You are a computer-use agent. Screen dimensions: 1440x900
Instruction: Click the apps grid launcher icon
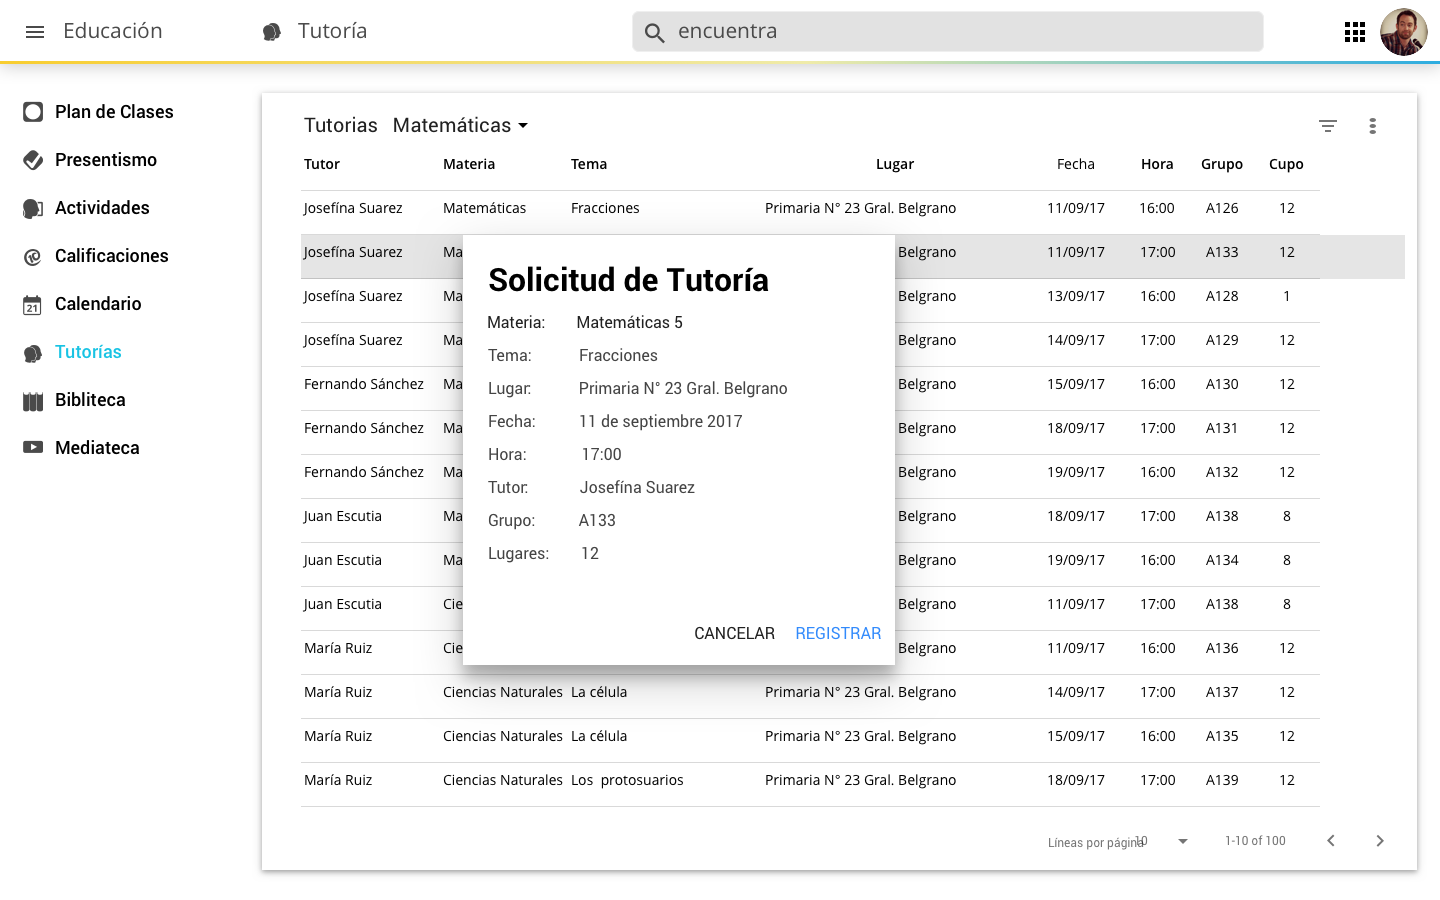(x=1355, y=32)
